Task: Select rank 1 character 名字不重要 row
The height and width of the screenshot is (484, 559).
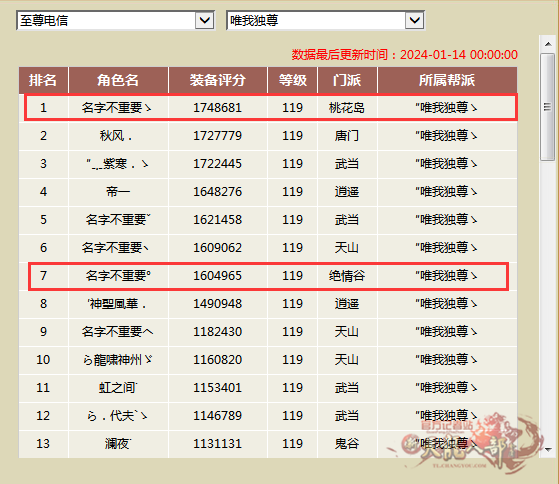Action: click(x=271, y=107)
